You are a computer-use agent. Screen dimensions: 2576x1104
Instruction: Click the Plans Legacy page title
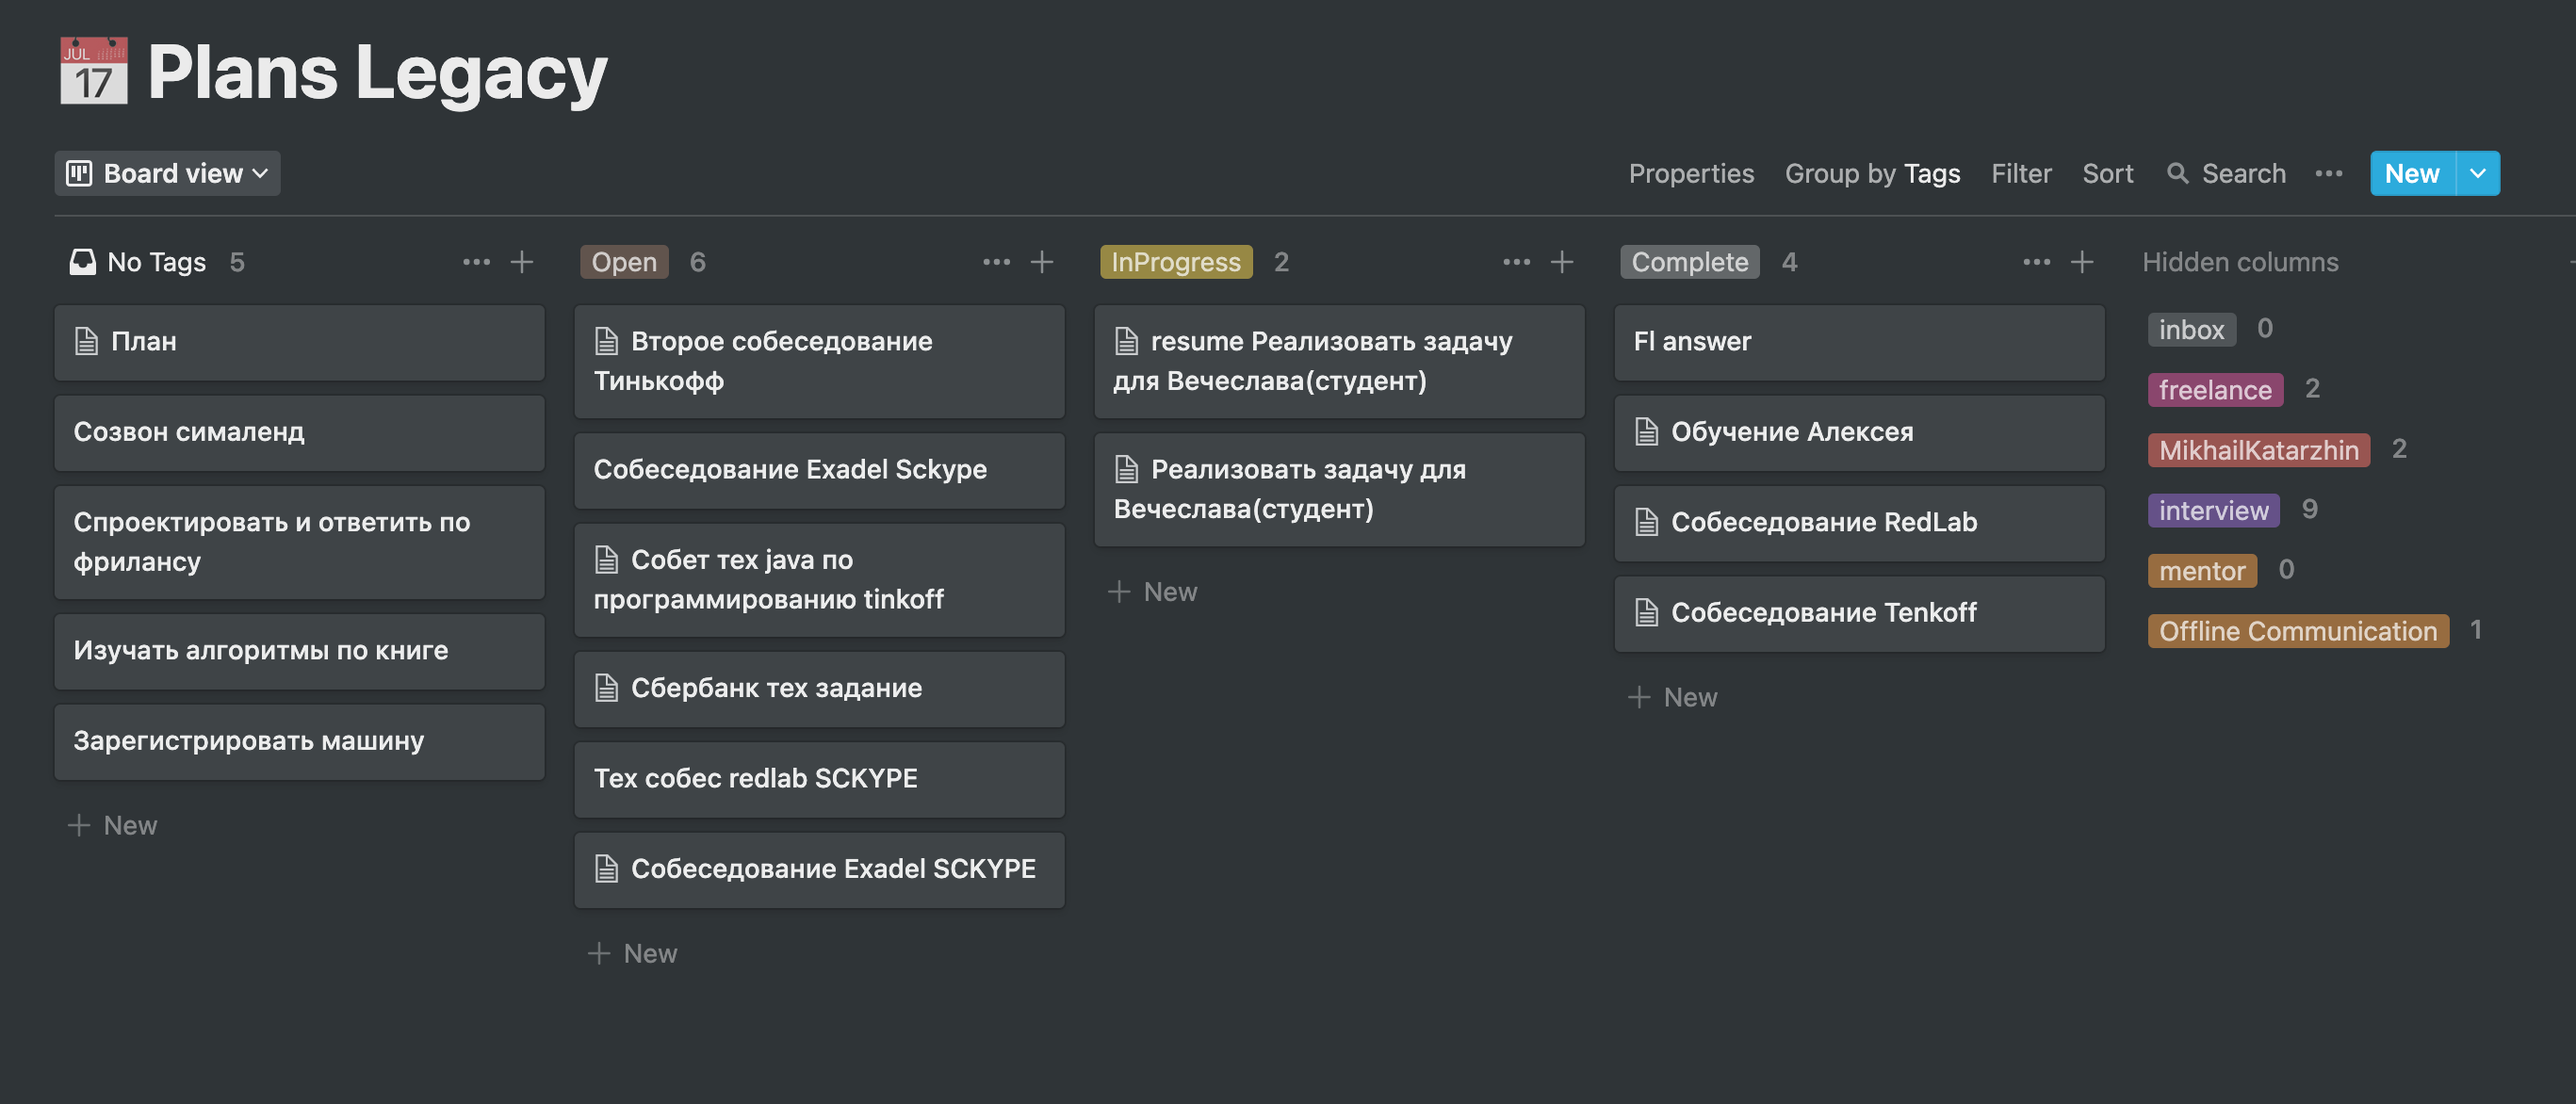(x=377, y=72)
